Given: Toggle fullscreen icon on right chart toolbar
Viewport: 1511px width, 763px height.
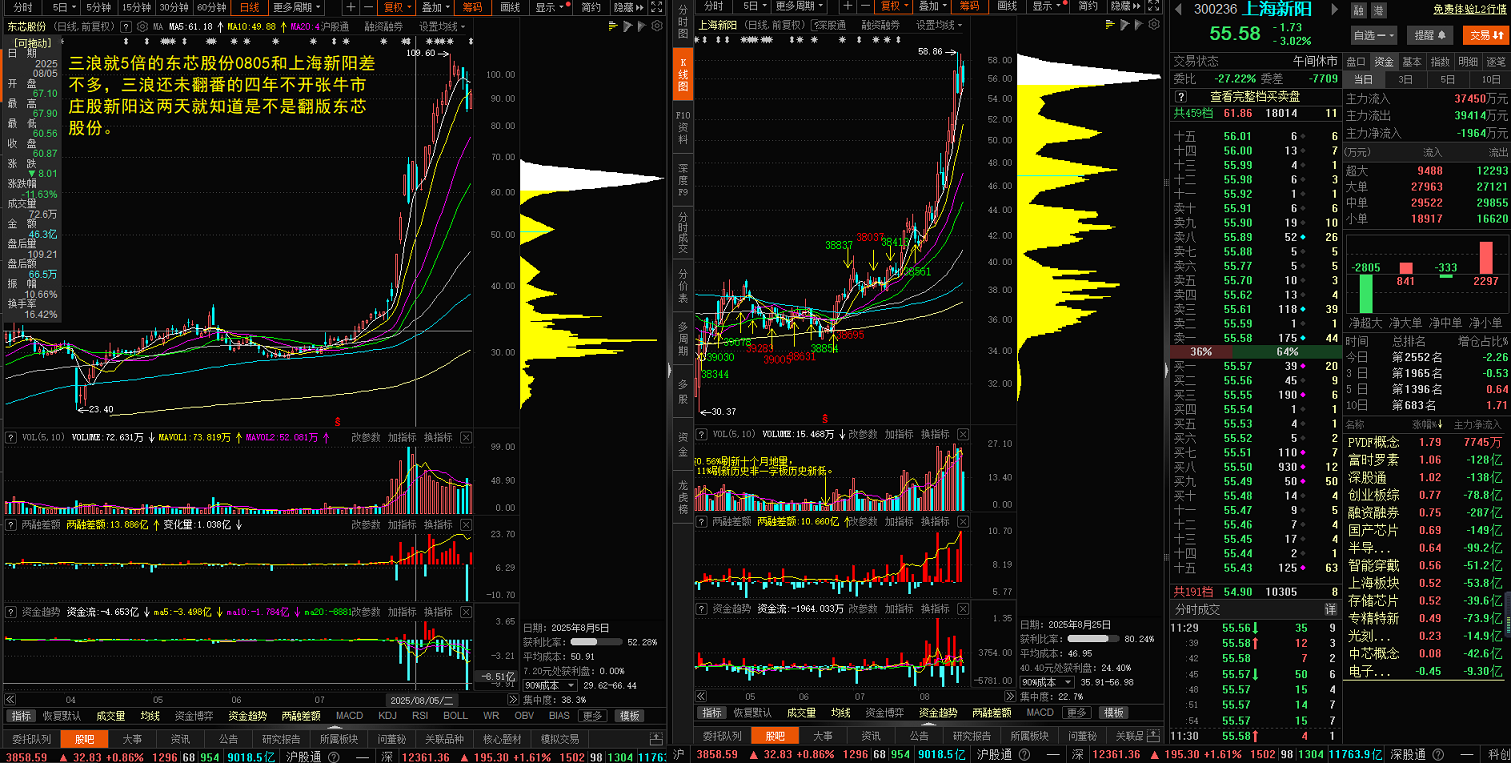Looking at the screenshot, I should click(x=1154, y=7).
